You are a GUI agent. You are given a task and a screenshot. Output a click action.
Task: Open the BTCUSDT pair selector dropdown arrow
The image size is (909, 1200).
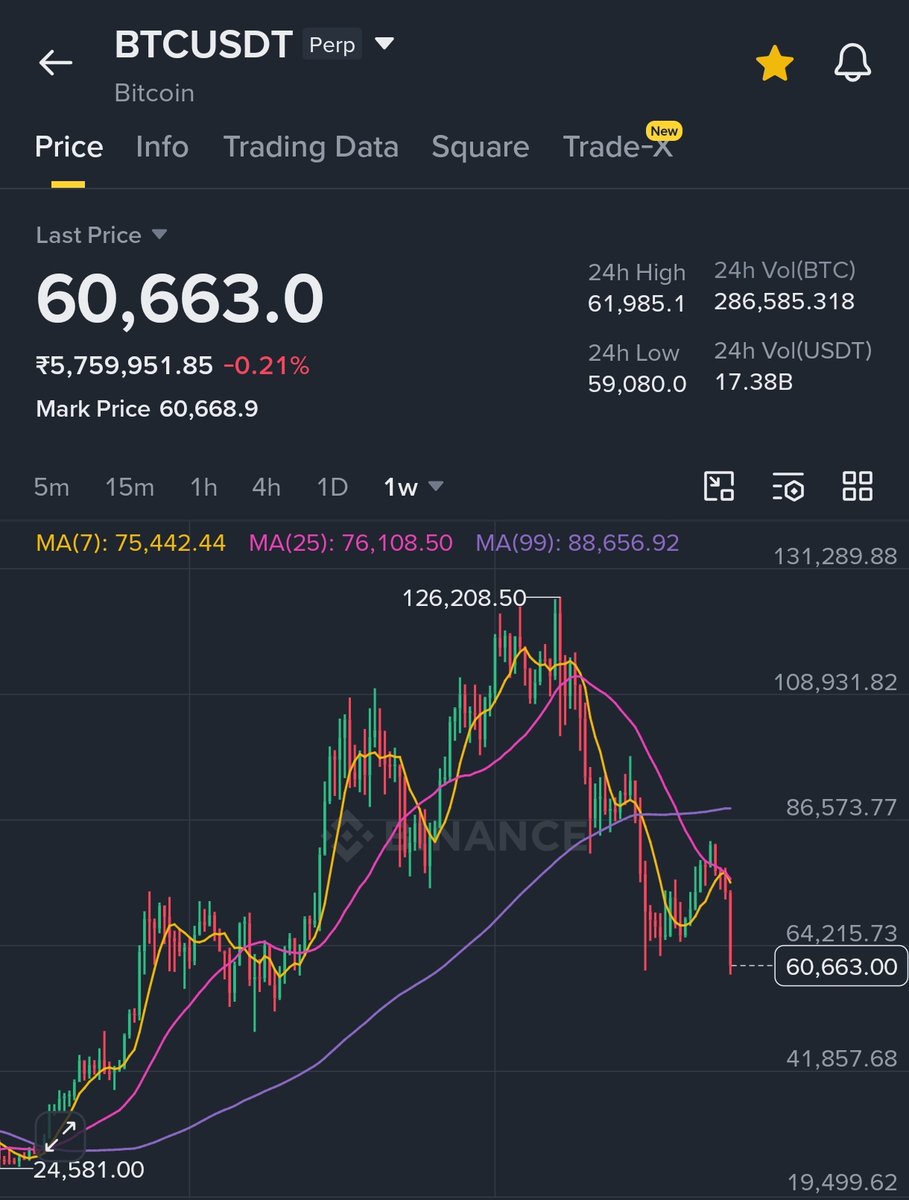click(385, 44)
